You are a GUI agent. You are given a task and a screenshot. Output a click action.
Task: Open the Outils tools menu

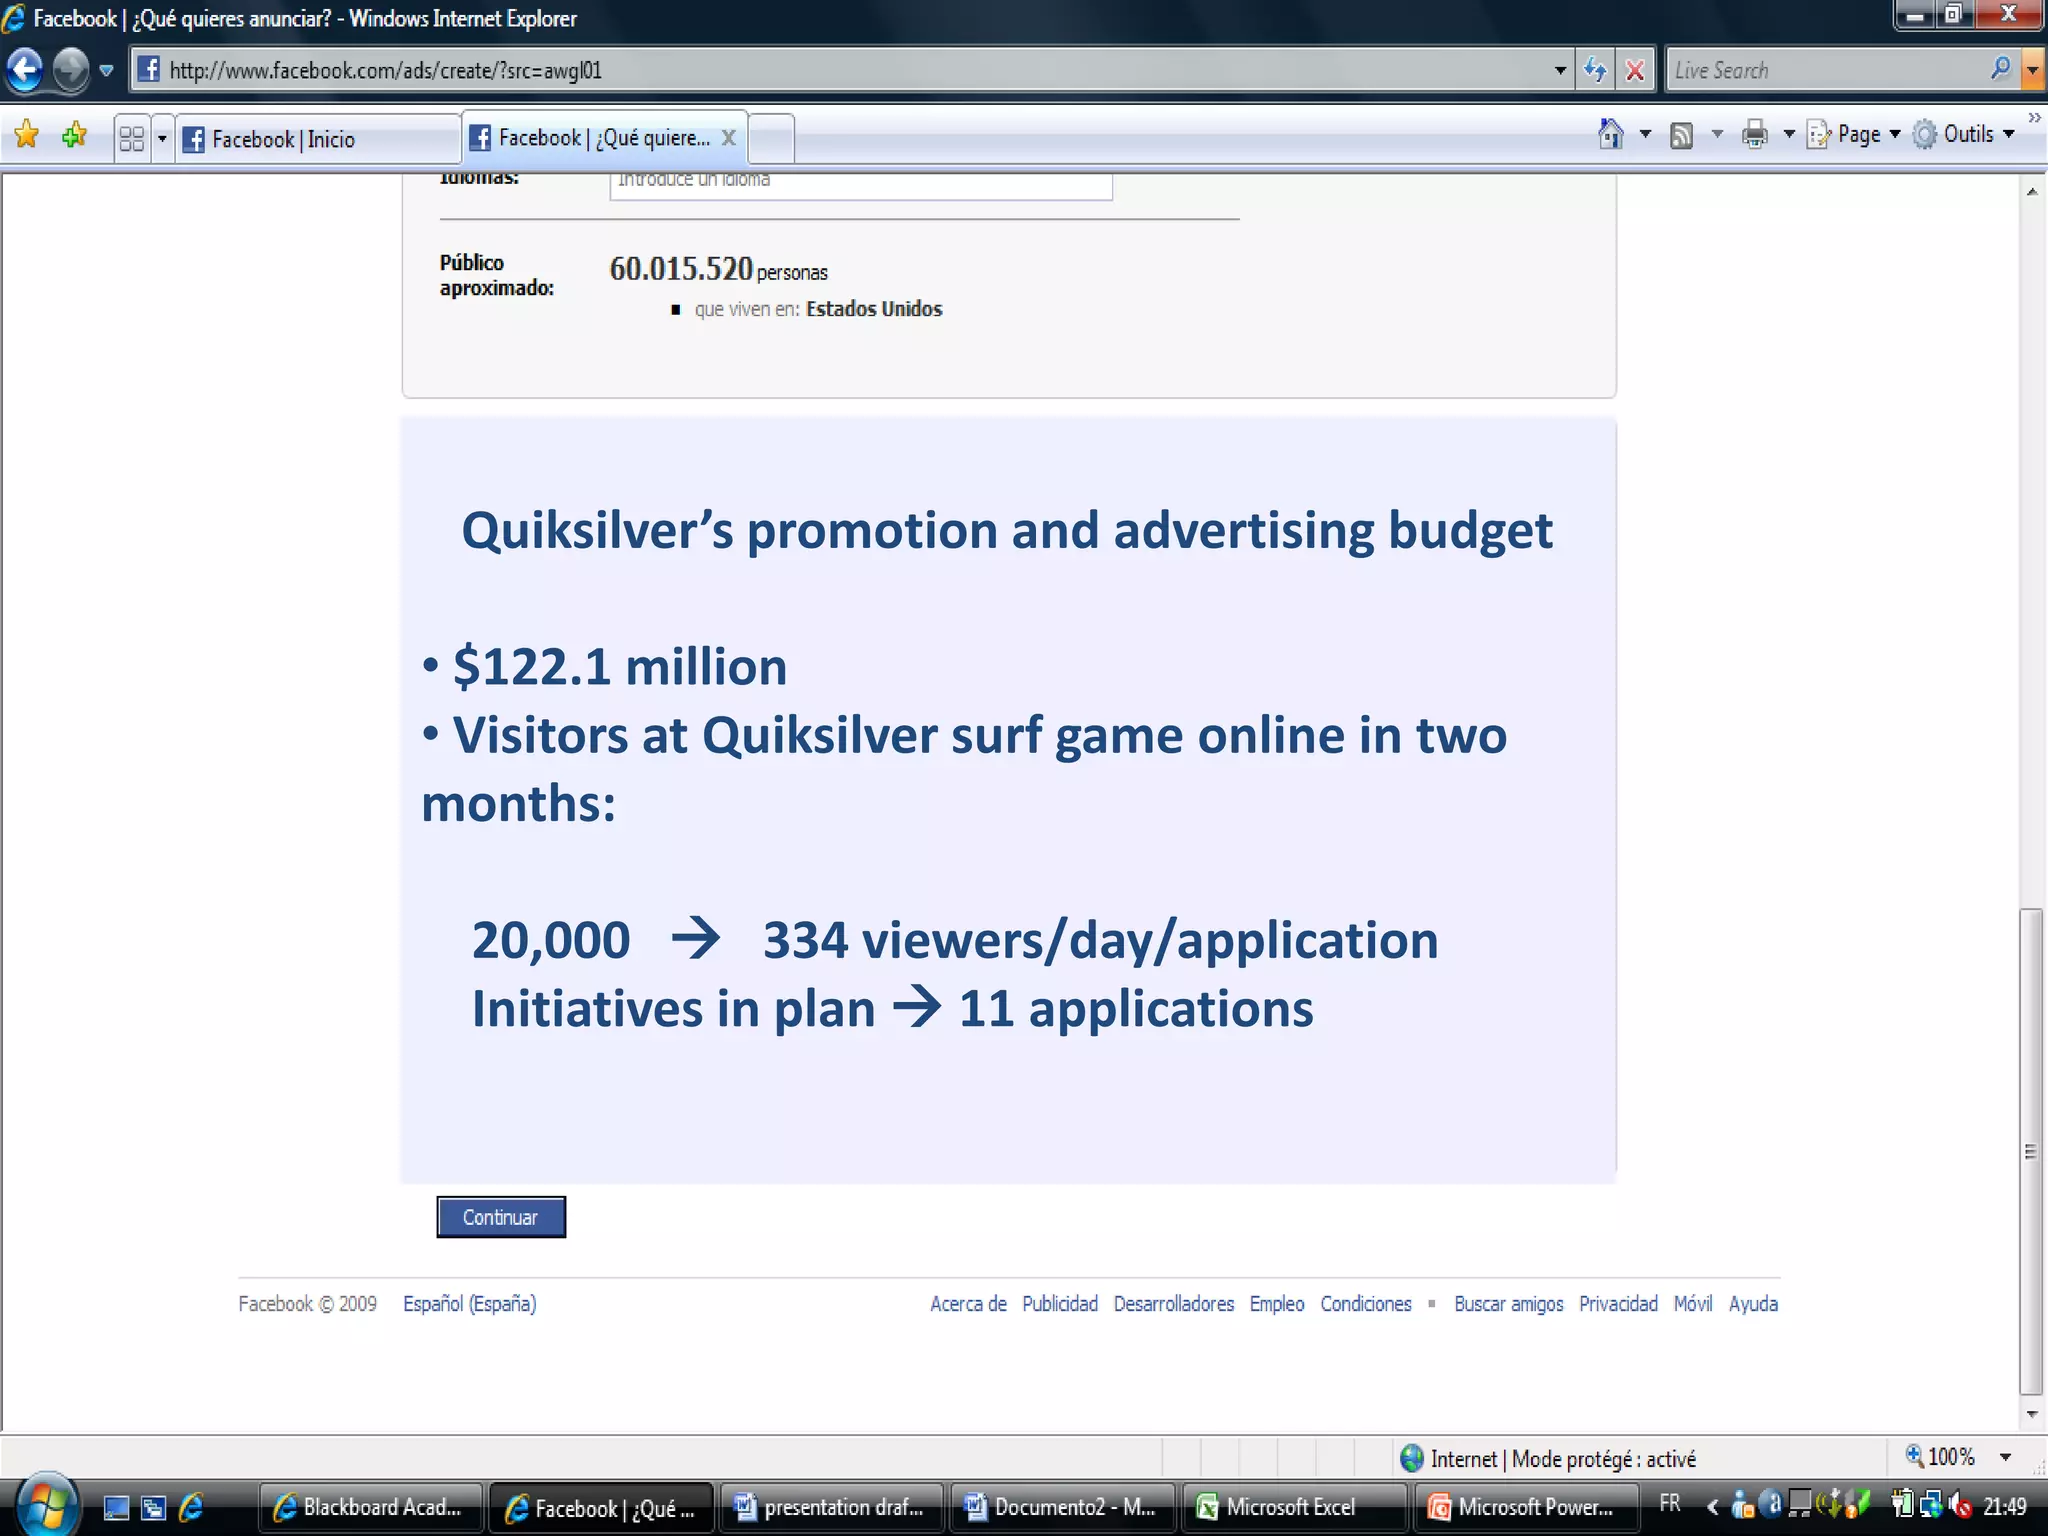pos(1963,134)
